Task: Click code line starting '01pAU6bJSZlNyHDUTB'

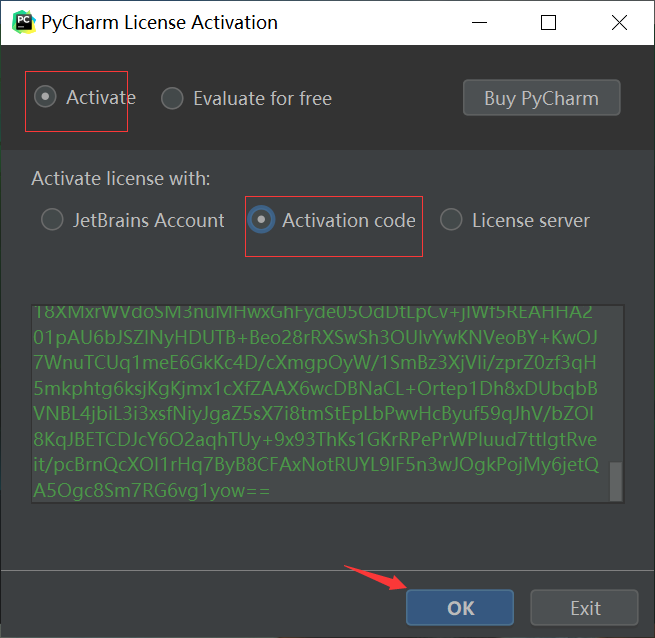Action: [x=315, y=338]
